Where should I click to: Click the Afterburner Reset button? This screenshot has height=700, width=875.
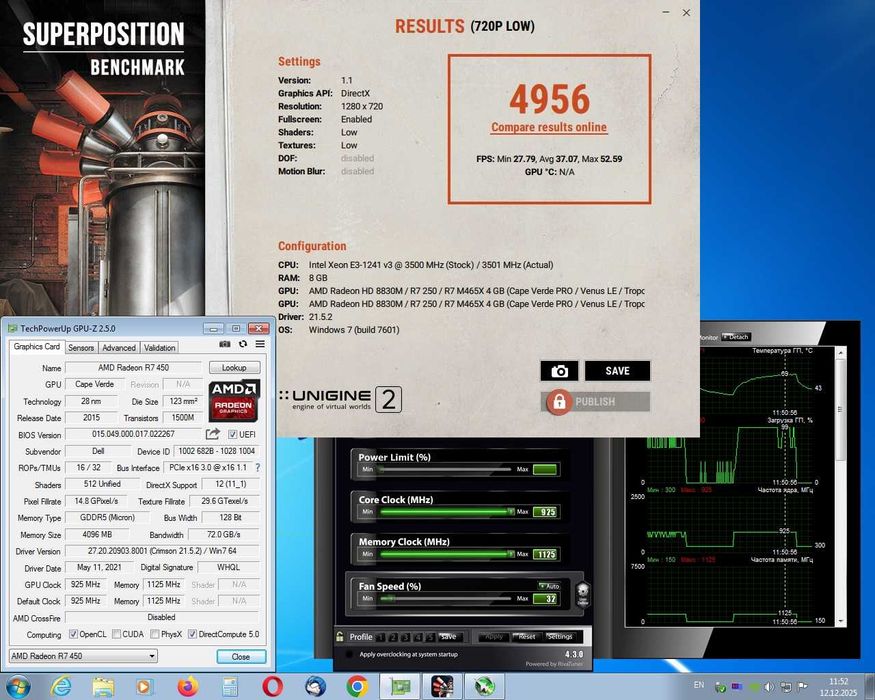coord(526,637)
